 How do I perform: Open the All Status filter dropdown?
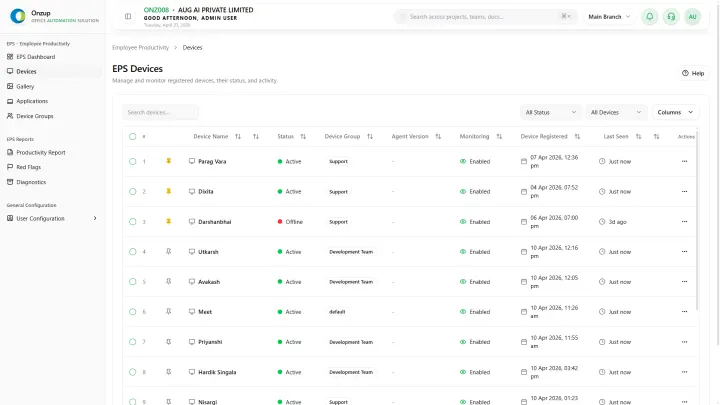(551, 112)
